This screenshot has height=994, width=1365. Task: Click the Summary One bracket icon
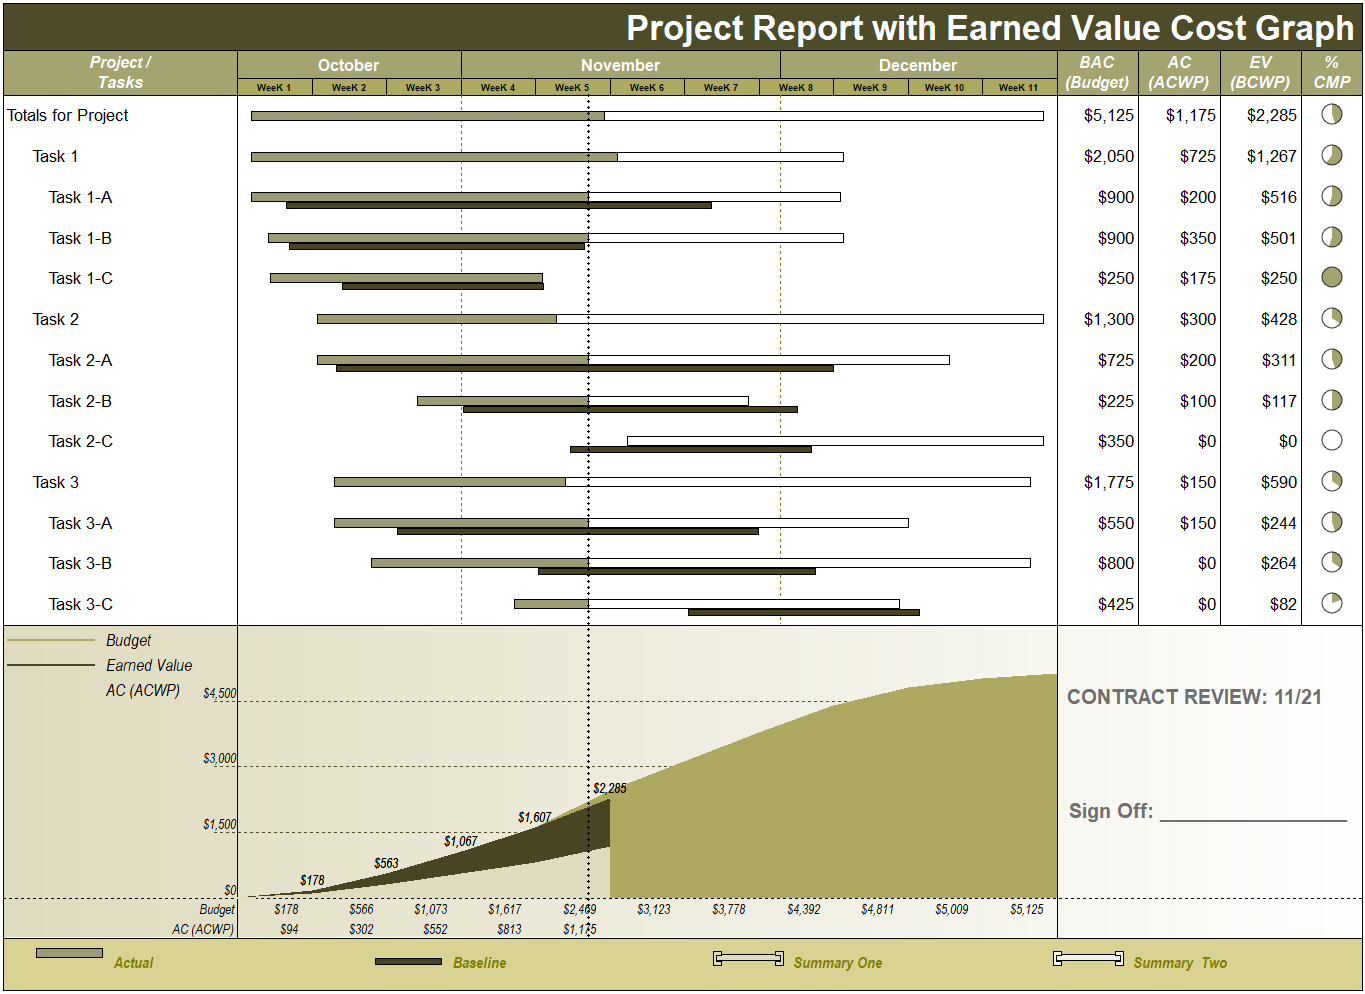click(746, 957)
